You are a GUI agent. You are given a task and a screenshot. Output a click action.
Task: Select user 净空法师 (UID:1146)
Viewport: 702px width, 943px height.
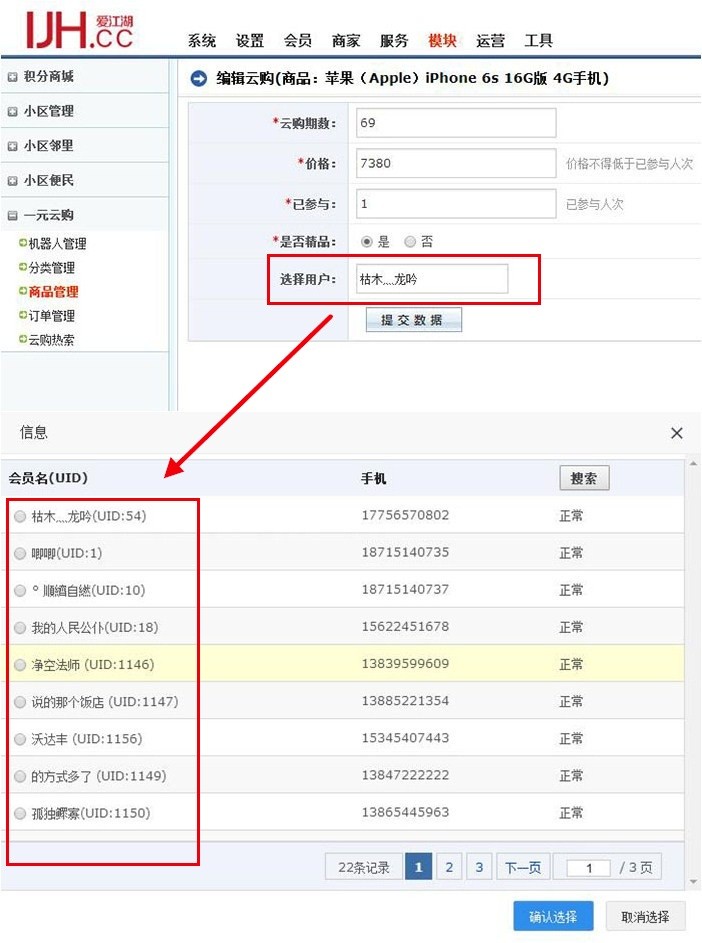pyautogui.click(x=20, y=665)
